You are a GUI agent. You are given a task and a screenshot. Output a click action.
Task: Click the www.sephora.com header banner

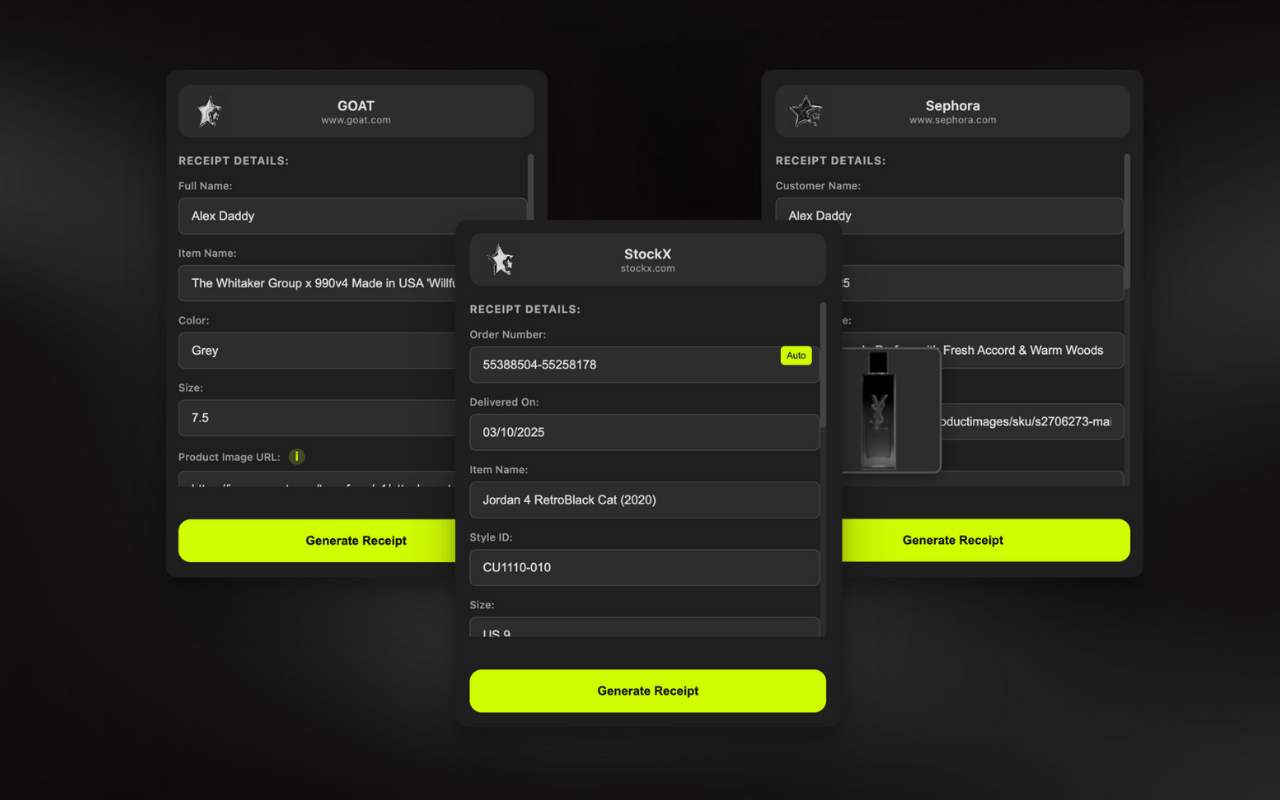(952, 112)
